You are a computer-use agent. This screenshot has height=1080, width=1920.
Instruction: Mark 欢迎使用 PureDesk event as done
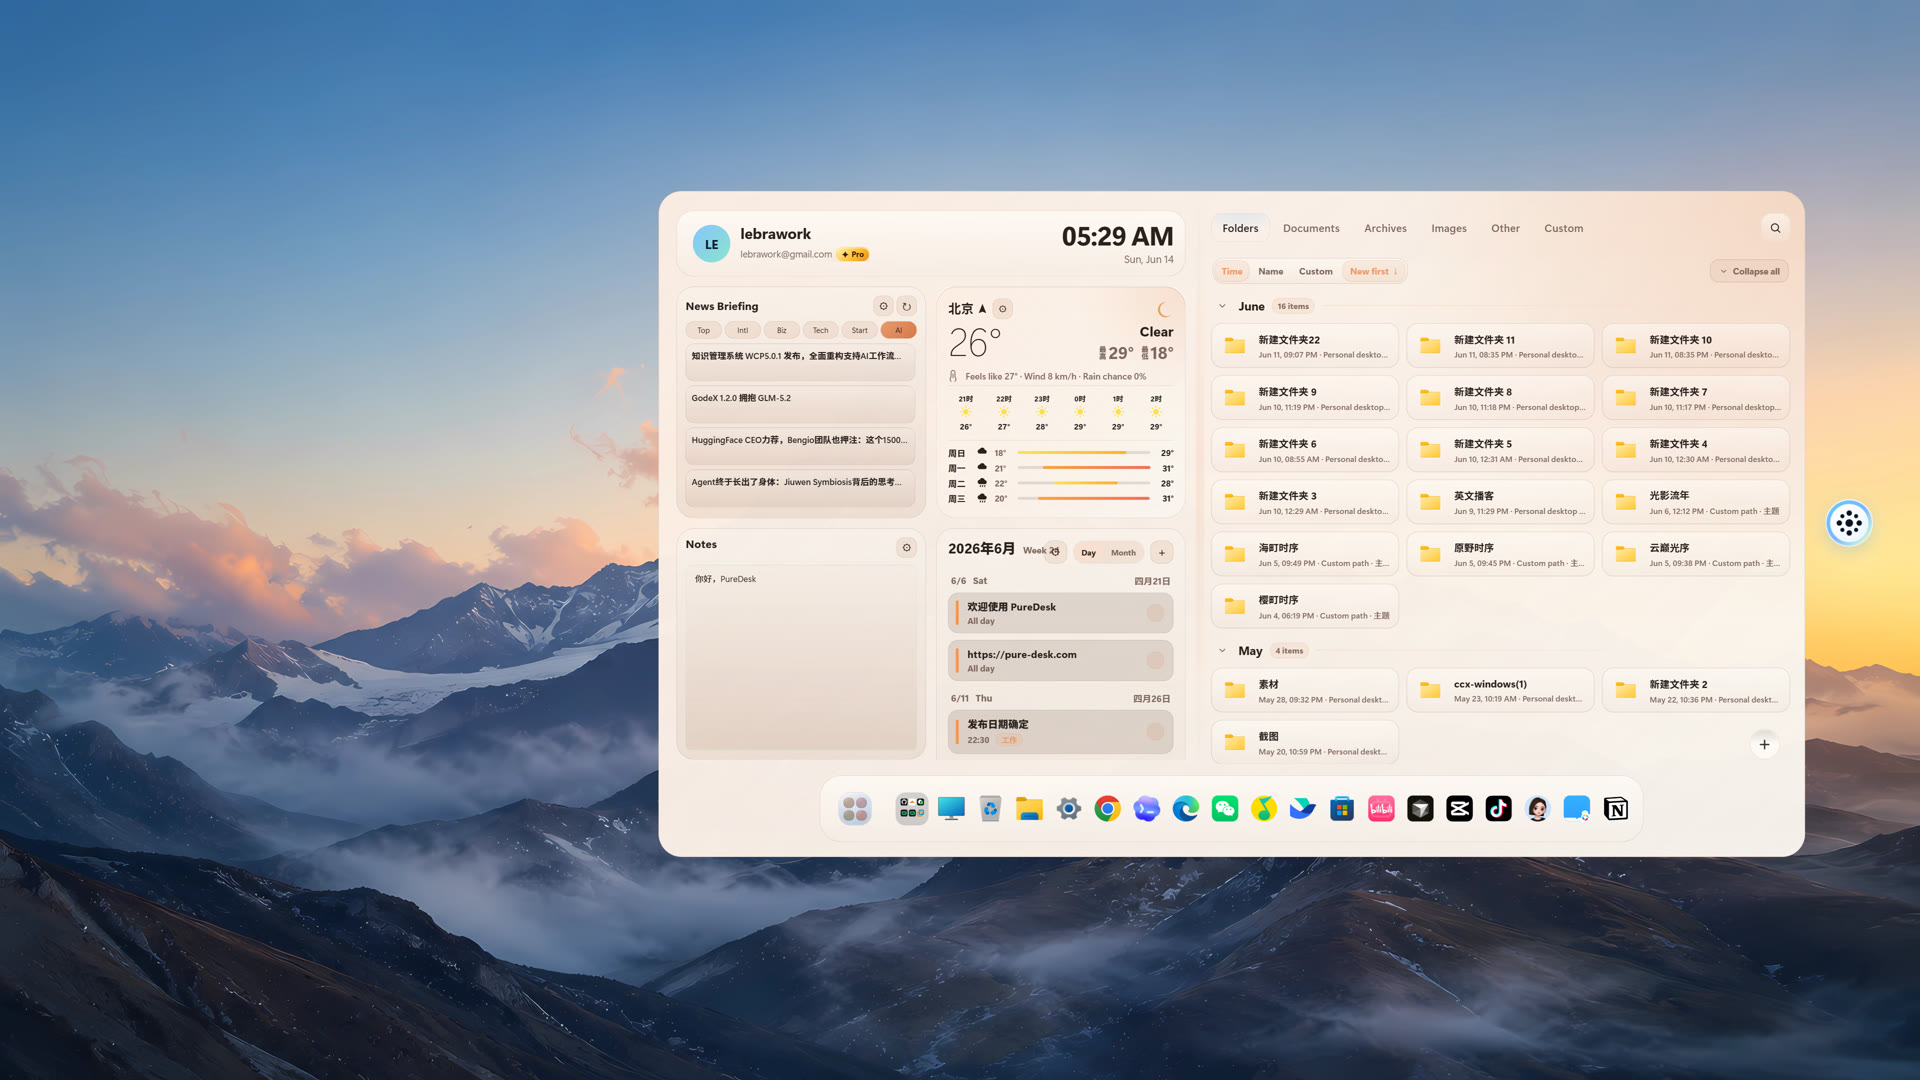[1155, 613]
